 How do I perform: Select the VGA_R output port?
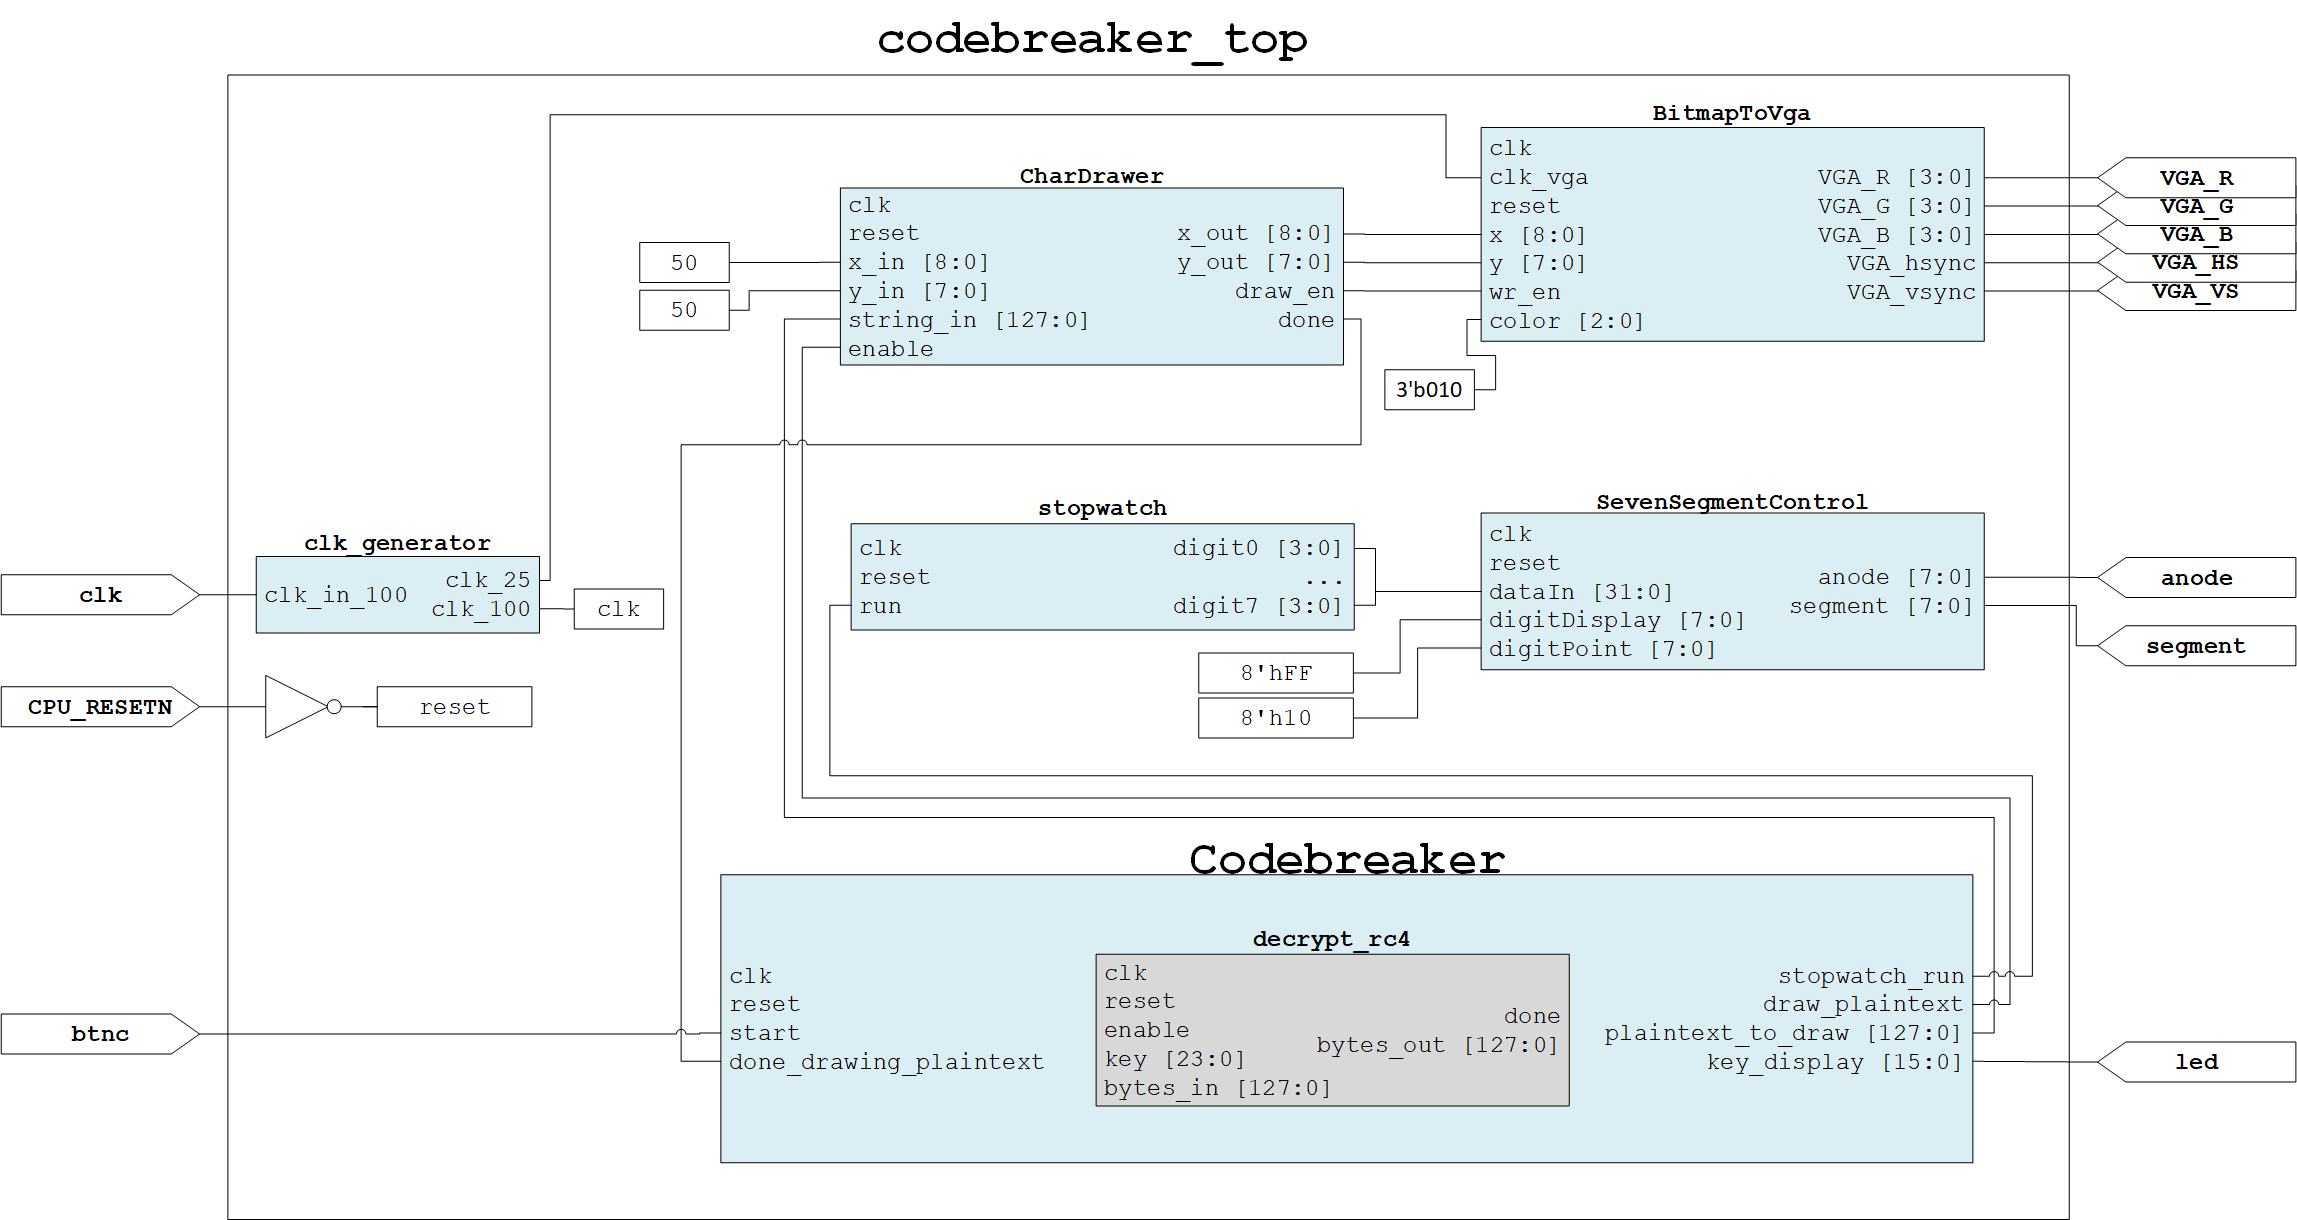pyautogui.click(x=2196, y=178)
